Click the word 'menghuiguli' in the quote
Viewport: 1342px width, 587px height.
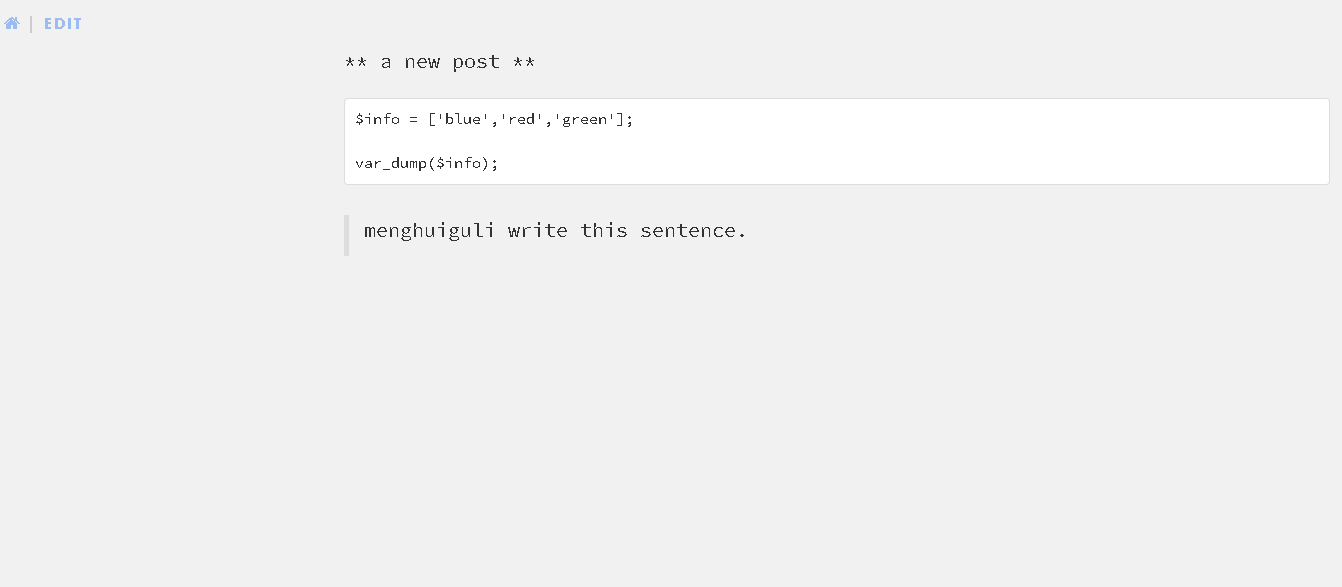coord(429,231)
